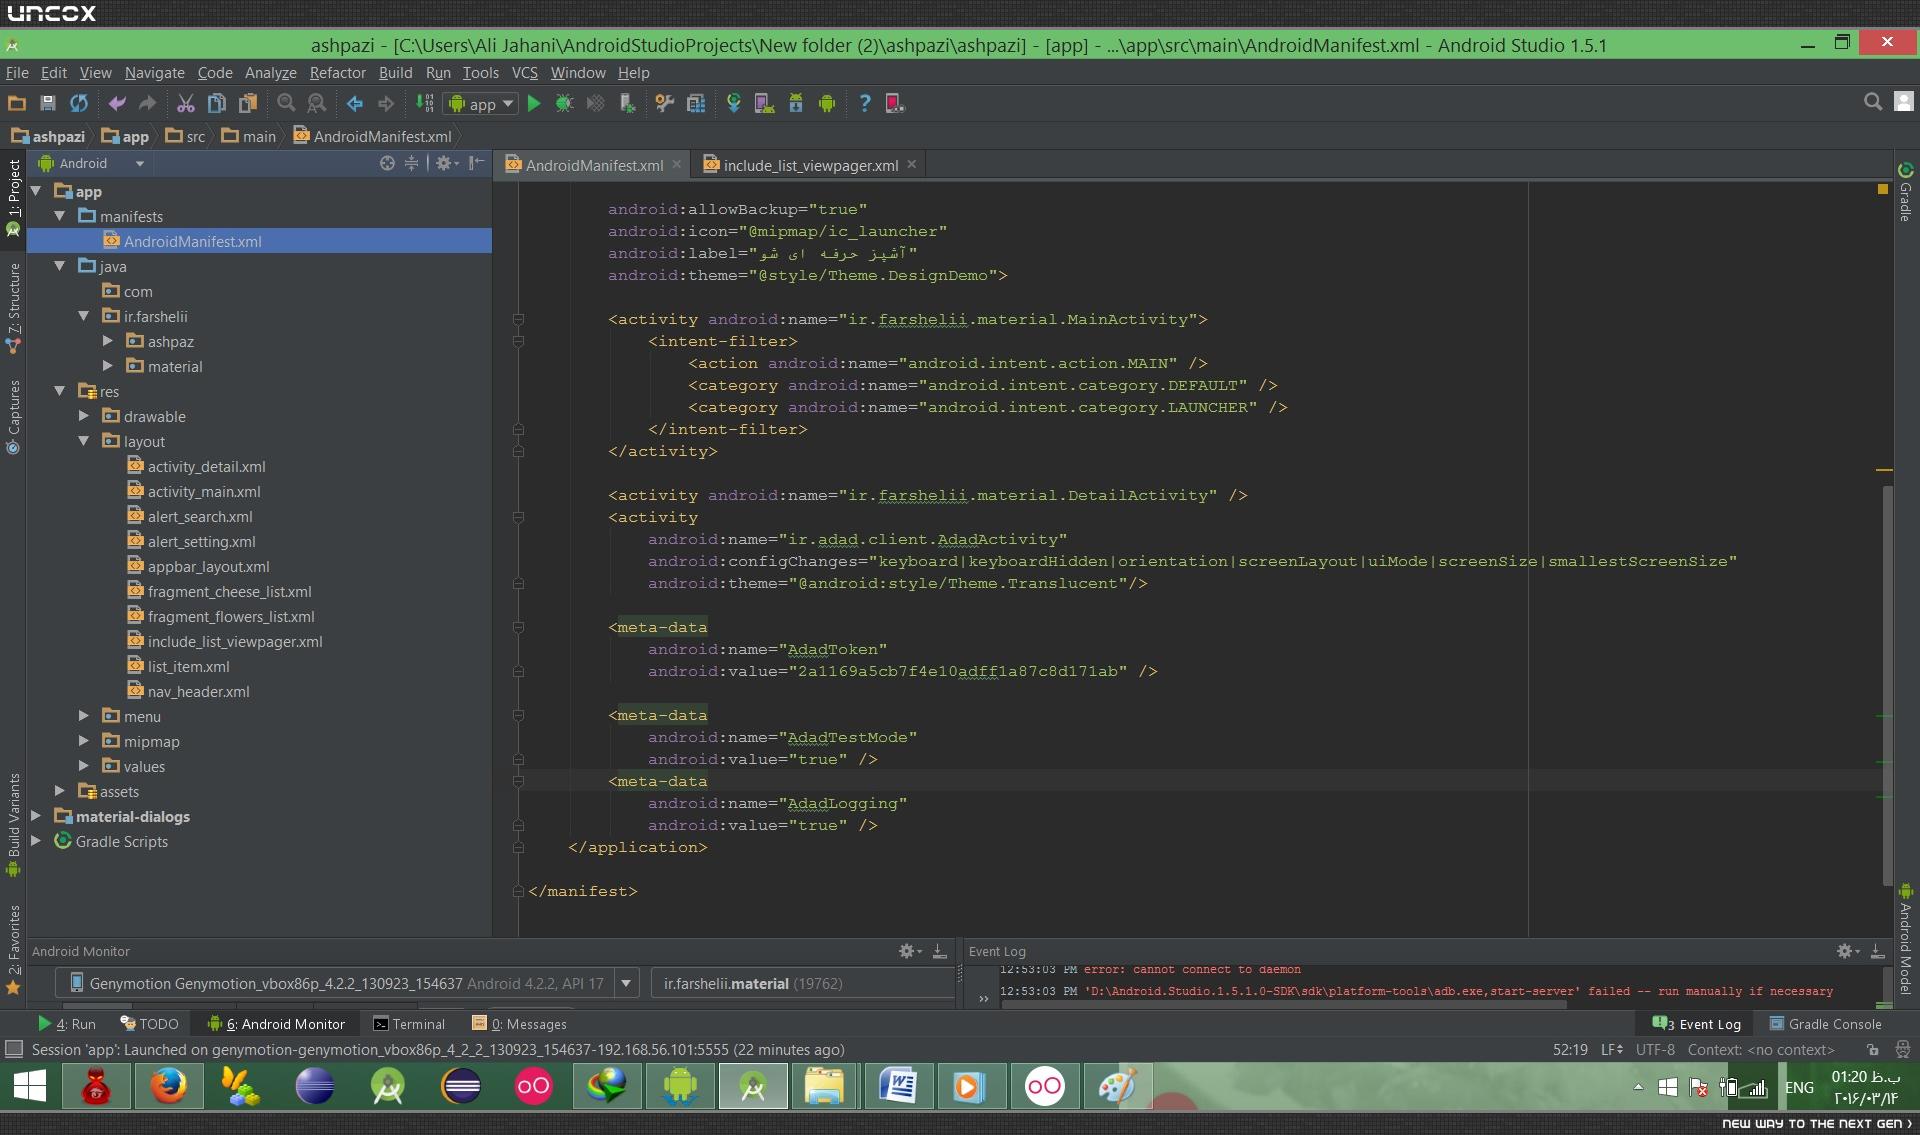
Task: Toggle read-only lock in status bar
Action: [1872, 1050]
